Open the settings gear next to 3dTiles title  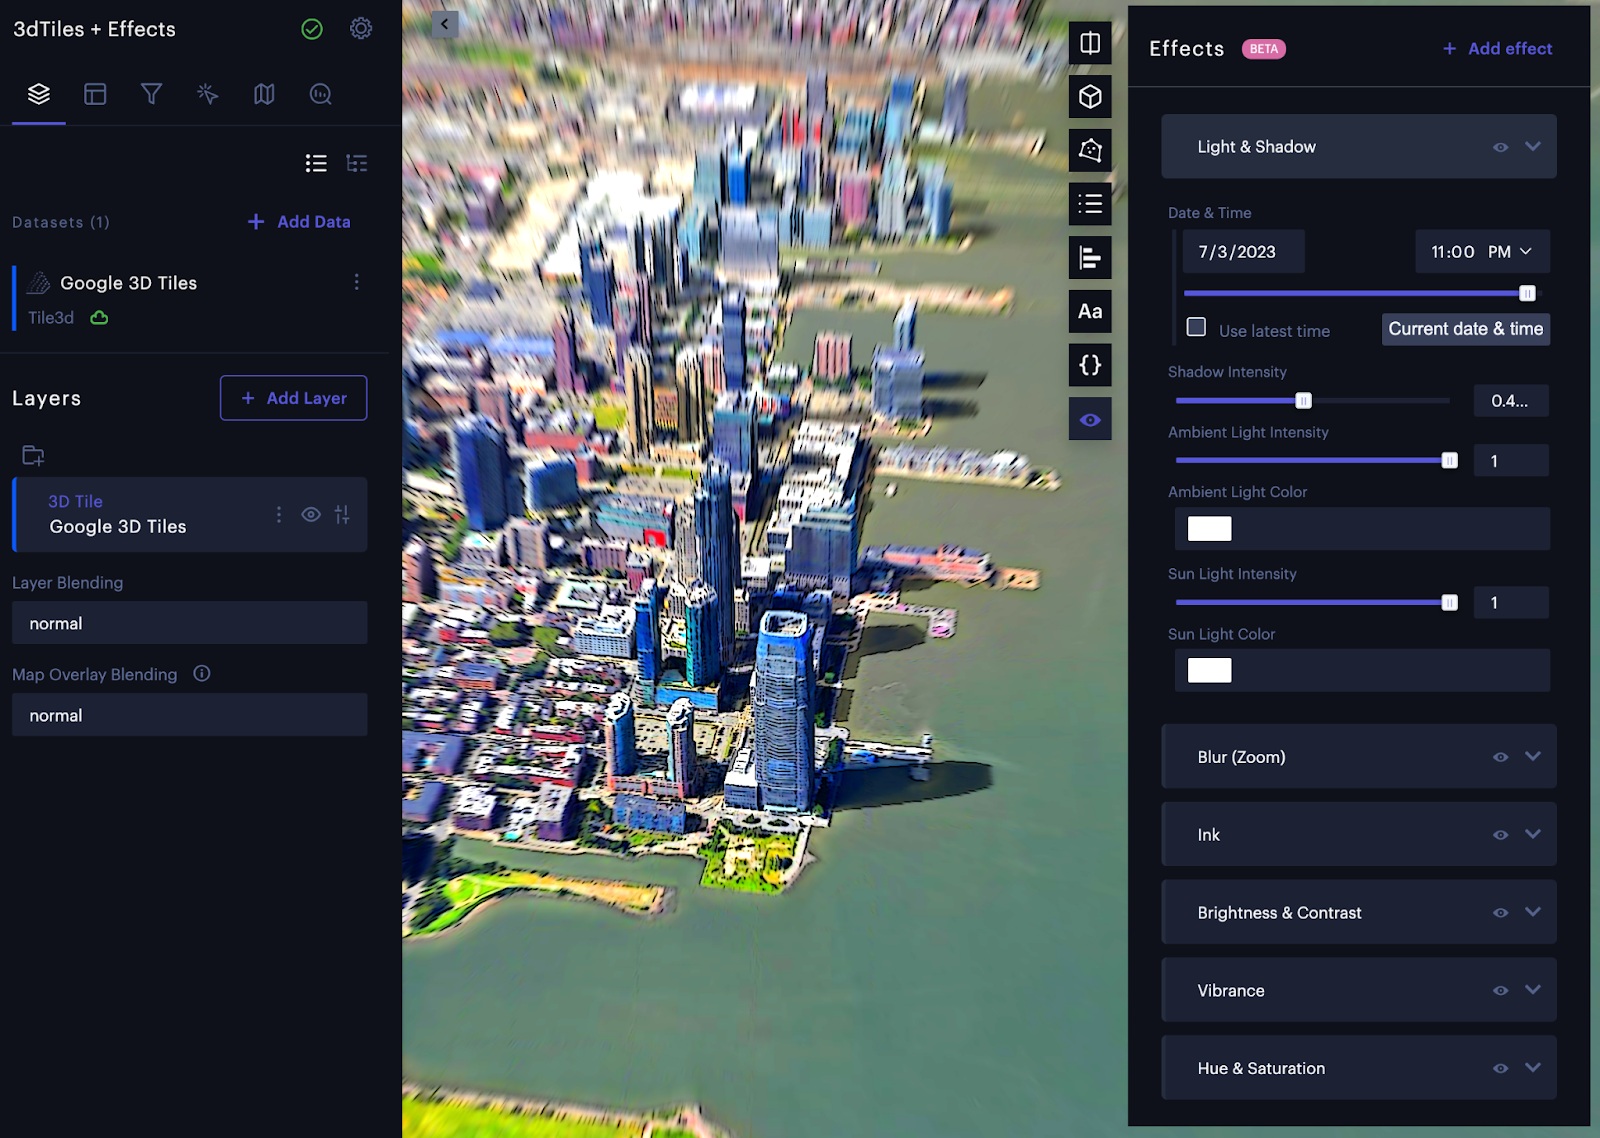point(361,29)
